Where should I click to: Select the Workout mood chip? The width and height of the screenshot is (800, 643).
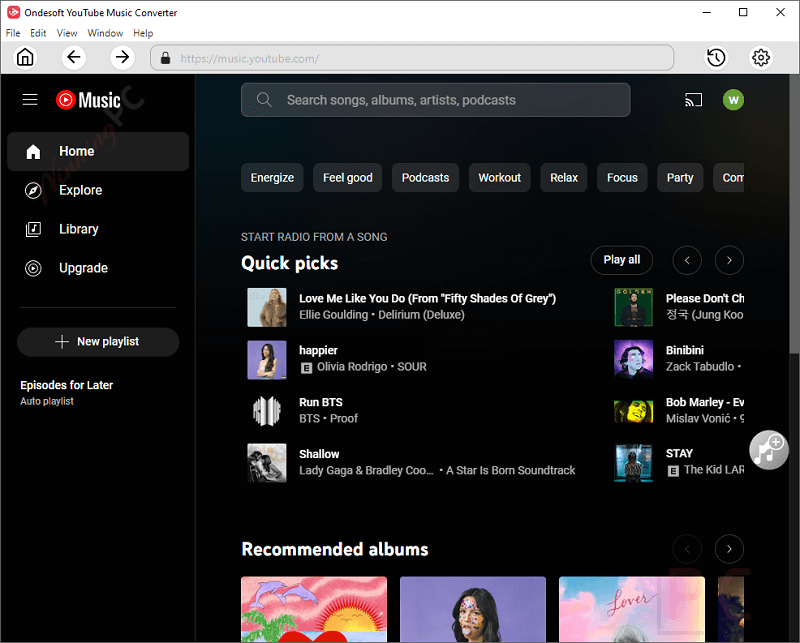point(499,178)
